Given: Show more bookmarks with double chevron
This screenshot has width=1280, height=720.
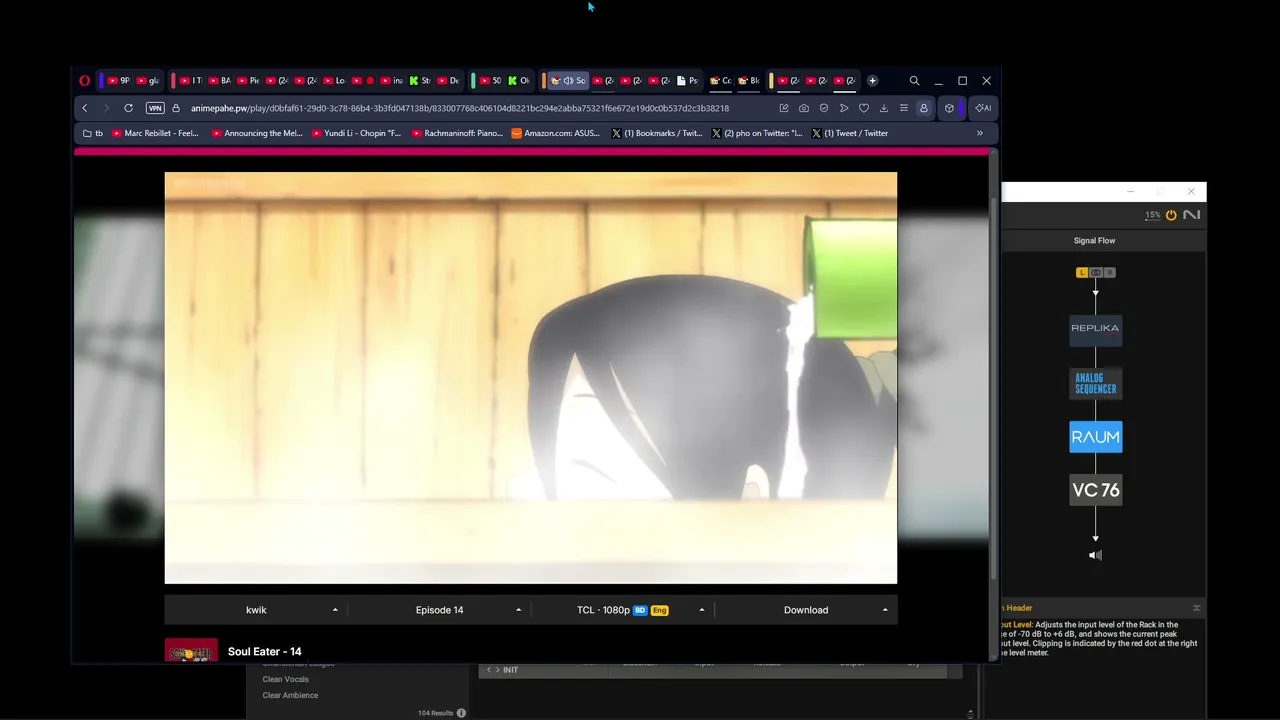Looking at the screenshot, I should pyautogui.click(x=980, y=133).
